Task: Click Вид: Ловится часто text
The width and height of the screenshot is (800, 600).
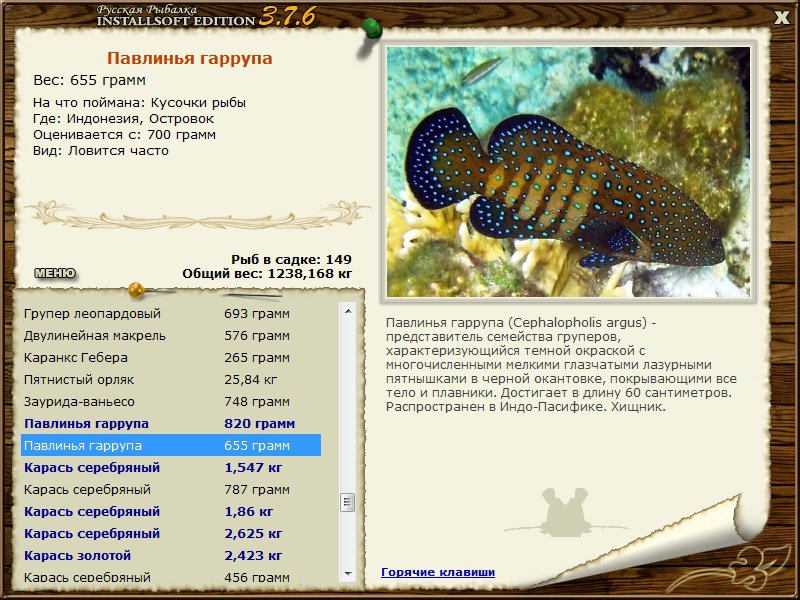Action: [x=101, y=151]
